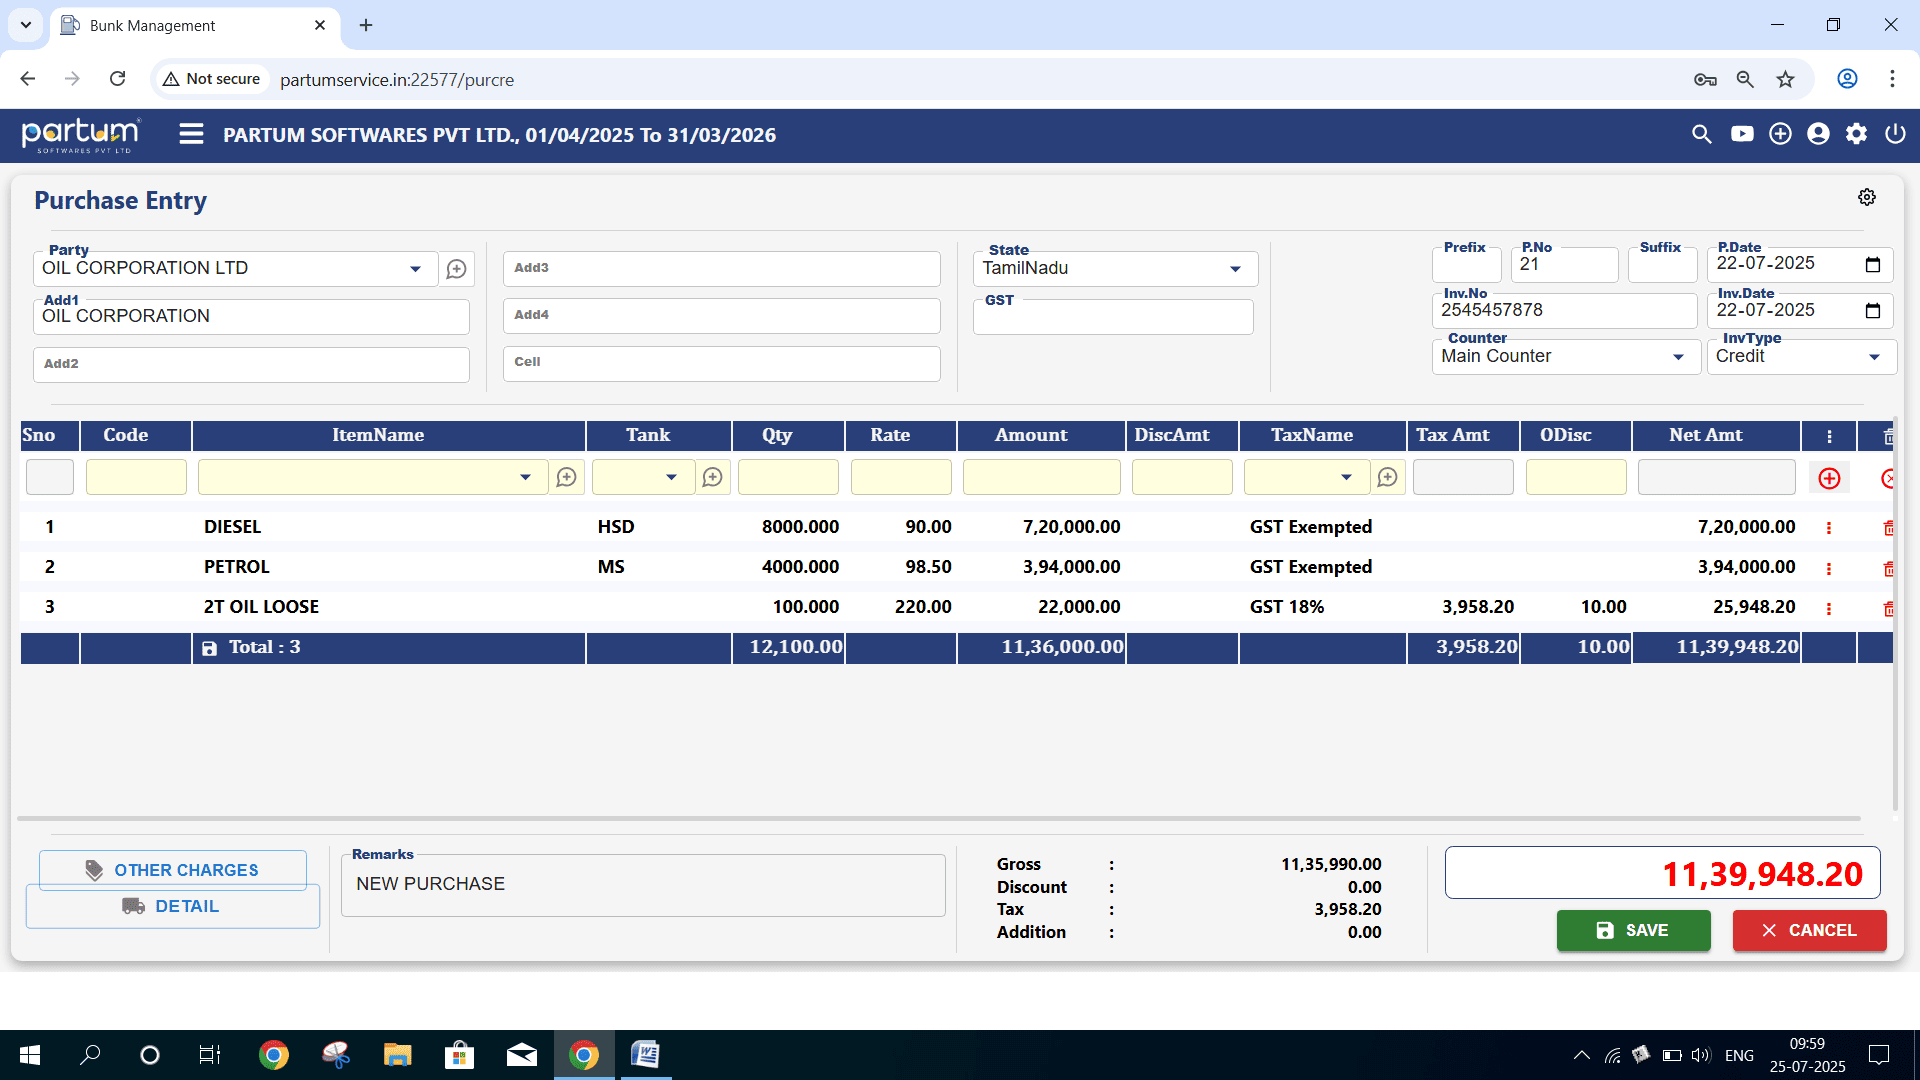Screen dimensions: 1920x1080
Task: Open the video tutorial icon in header
Action: (1742, 134)
